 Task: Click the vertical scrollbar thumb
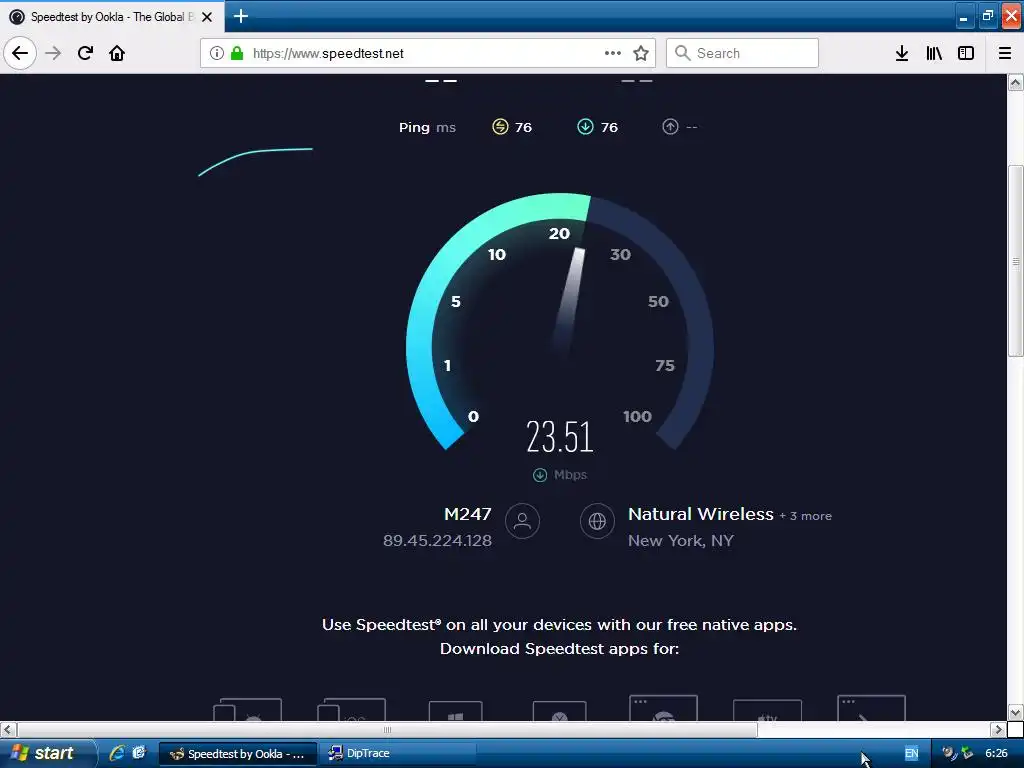coord(1016,261)
